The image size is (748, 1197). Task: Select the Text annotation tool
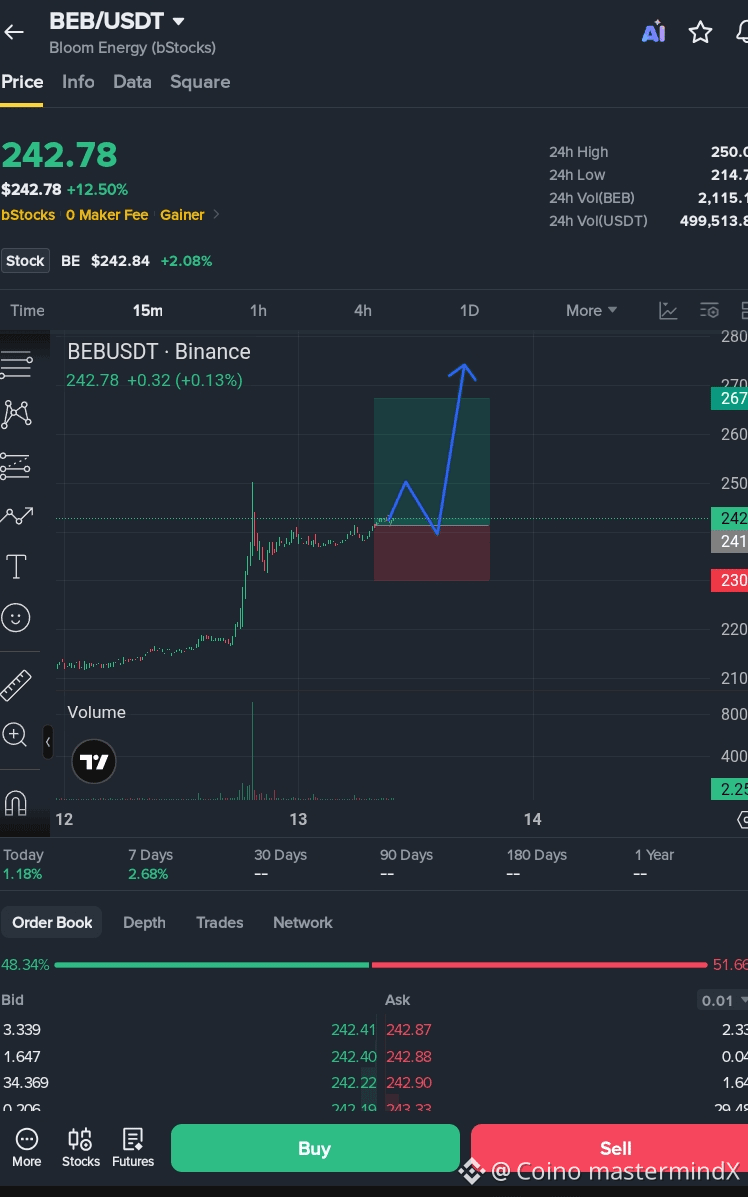click(16, 566)
